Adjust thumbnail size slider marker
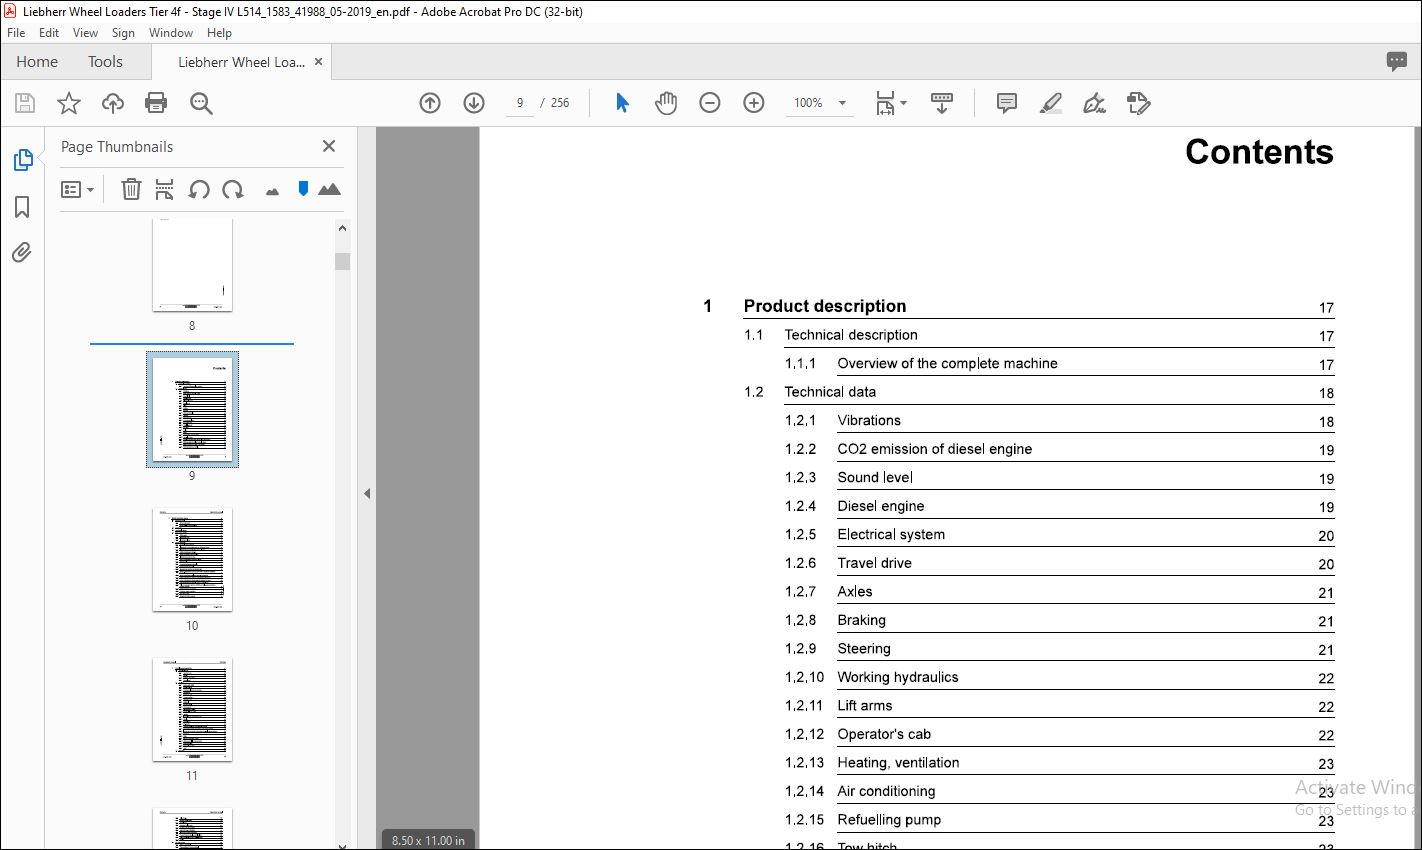 click(303, 188)
